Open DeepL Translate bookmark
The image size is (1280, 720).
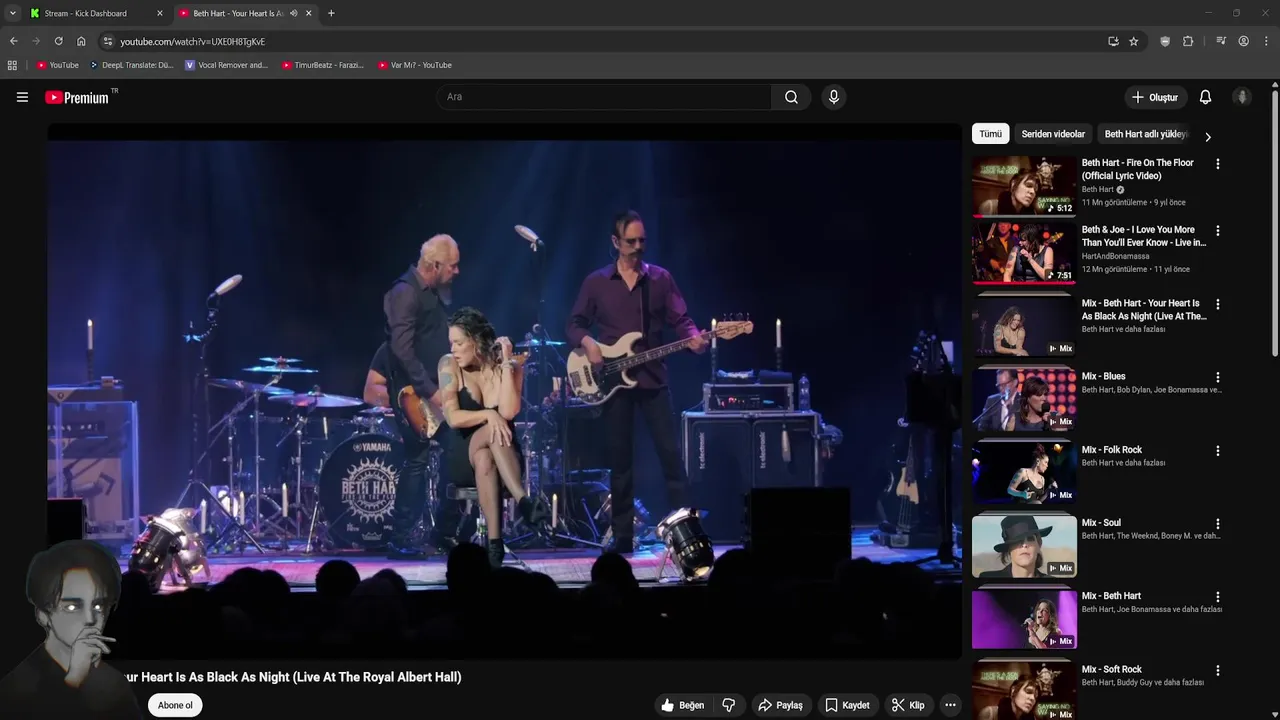pos(131,65)
